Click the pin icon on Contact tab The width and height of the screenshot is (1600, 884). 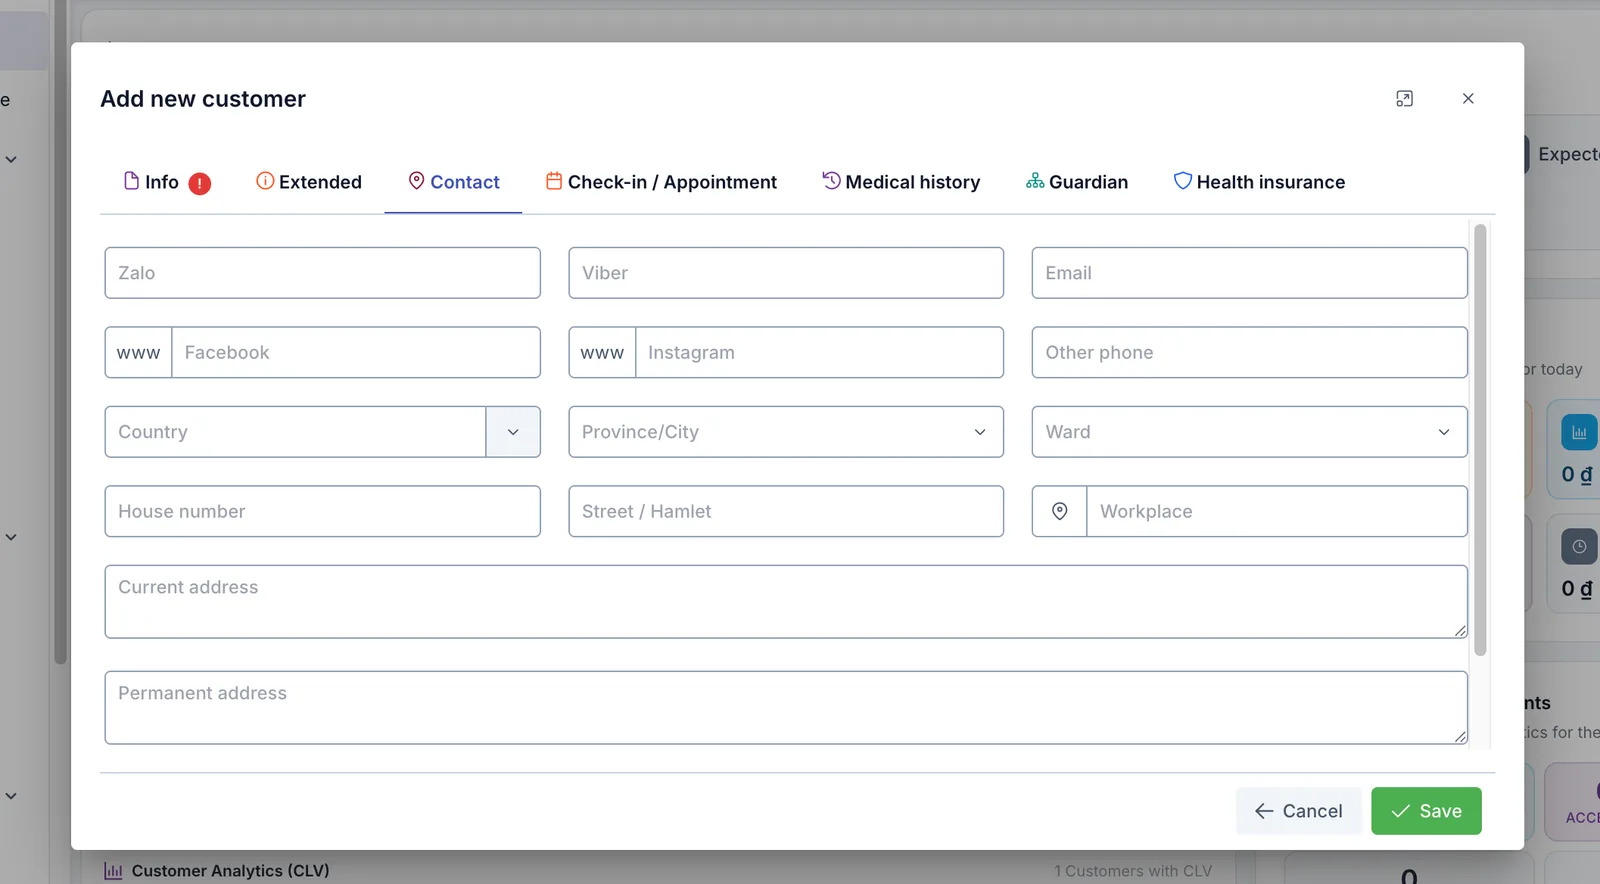pyautogui.click(x=417, y=181)
